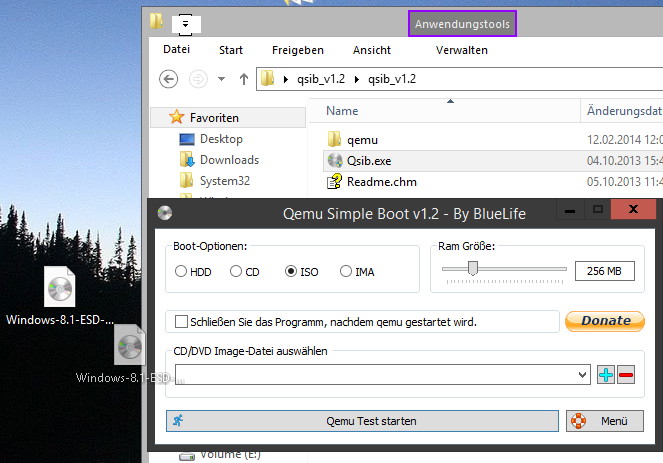
Task: Click Desktop in the navigation pane
Action: click(221, 139)
